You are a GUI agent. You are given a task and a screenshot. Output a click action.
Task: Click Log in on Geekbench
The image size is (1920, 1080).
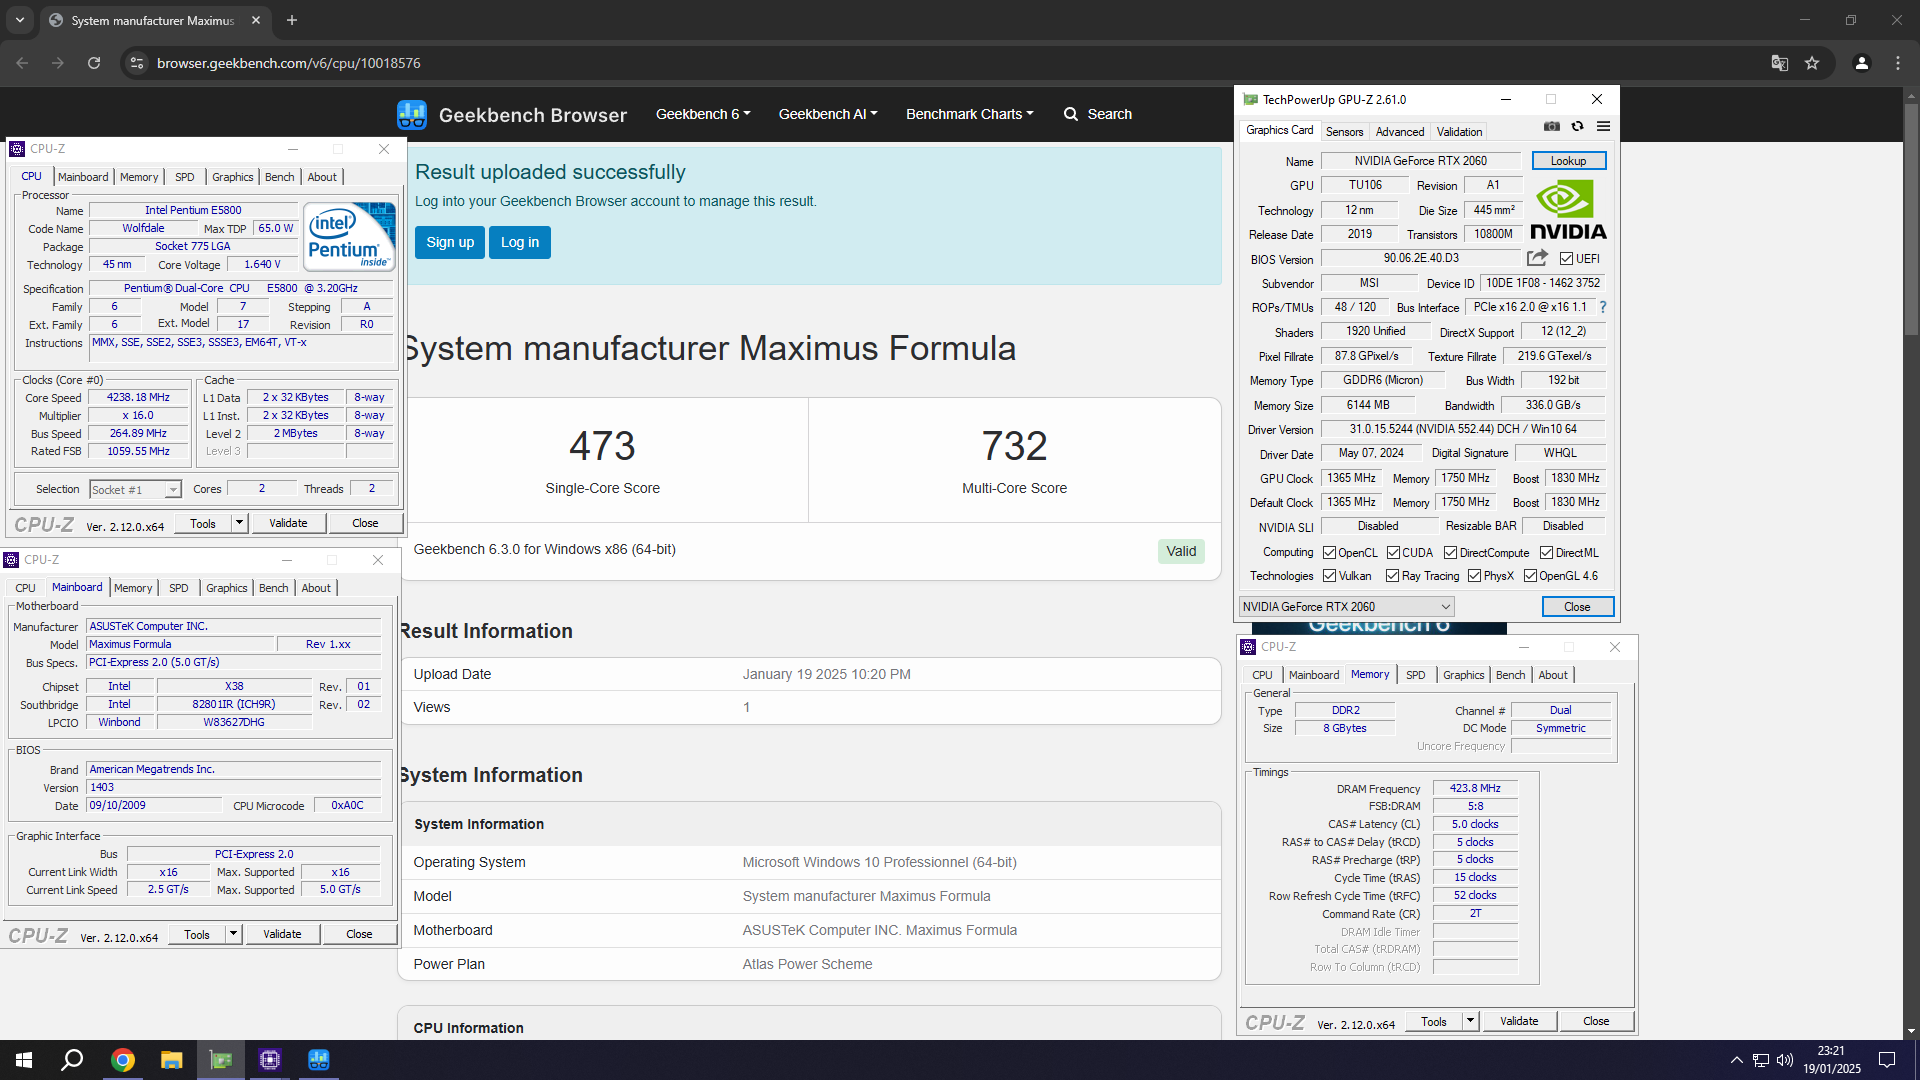tap(520, 242)
